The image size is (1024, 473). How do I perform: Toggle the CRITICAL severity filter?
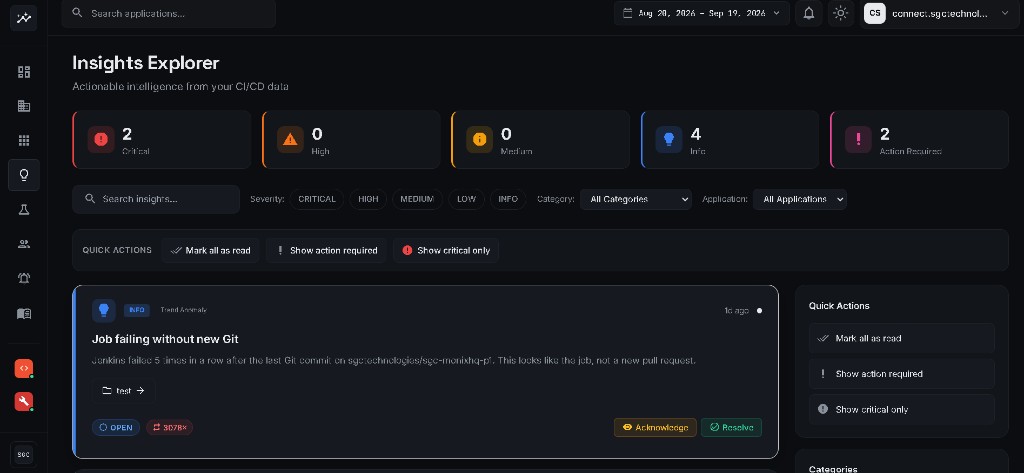[317, 199]
